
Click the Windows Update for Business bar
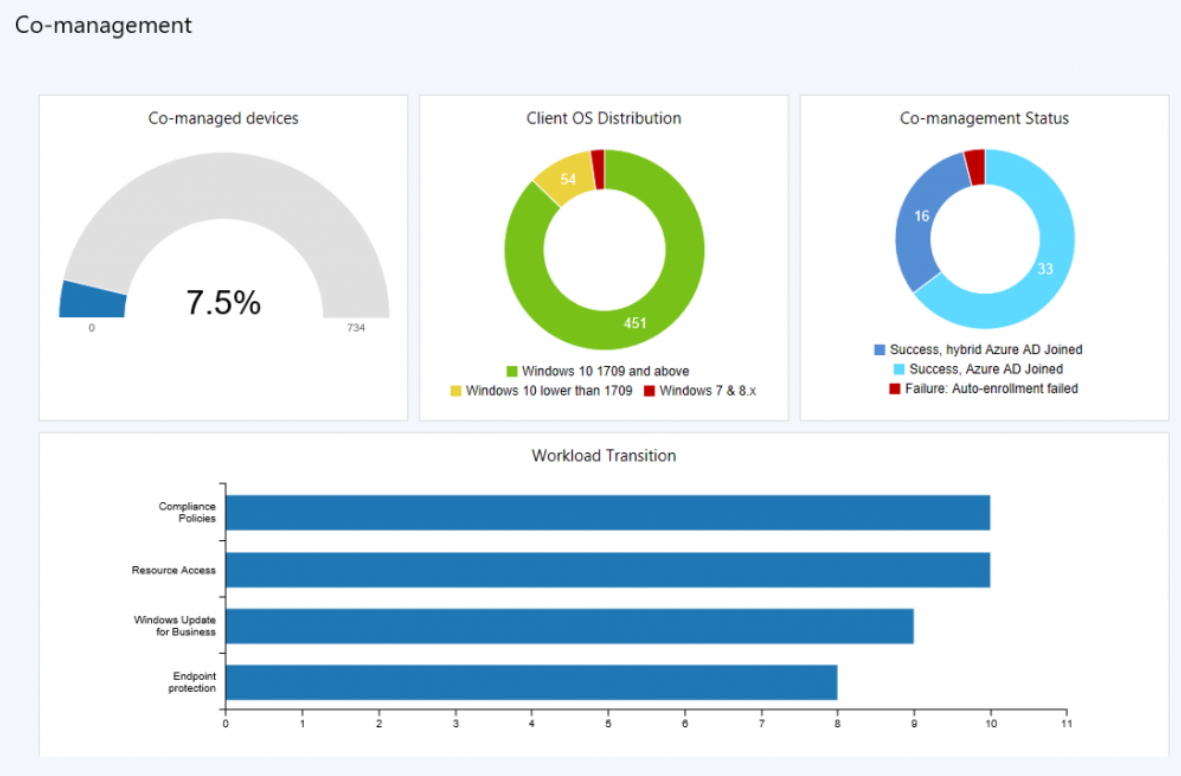pos(569,626)
